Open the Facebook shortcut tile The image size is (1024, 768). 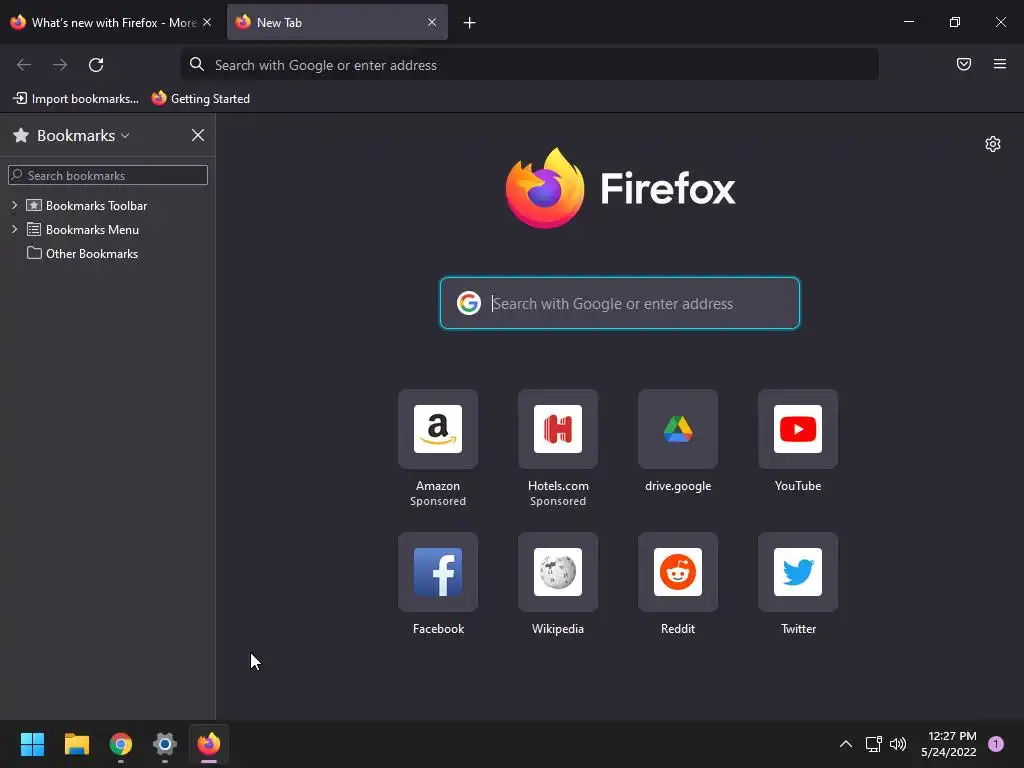(438, 572)
